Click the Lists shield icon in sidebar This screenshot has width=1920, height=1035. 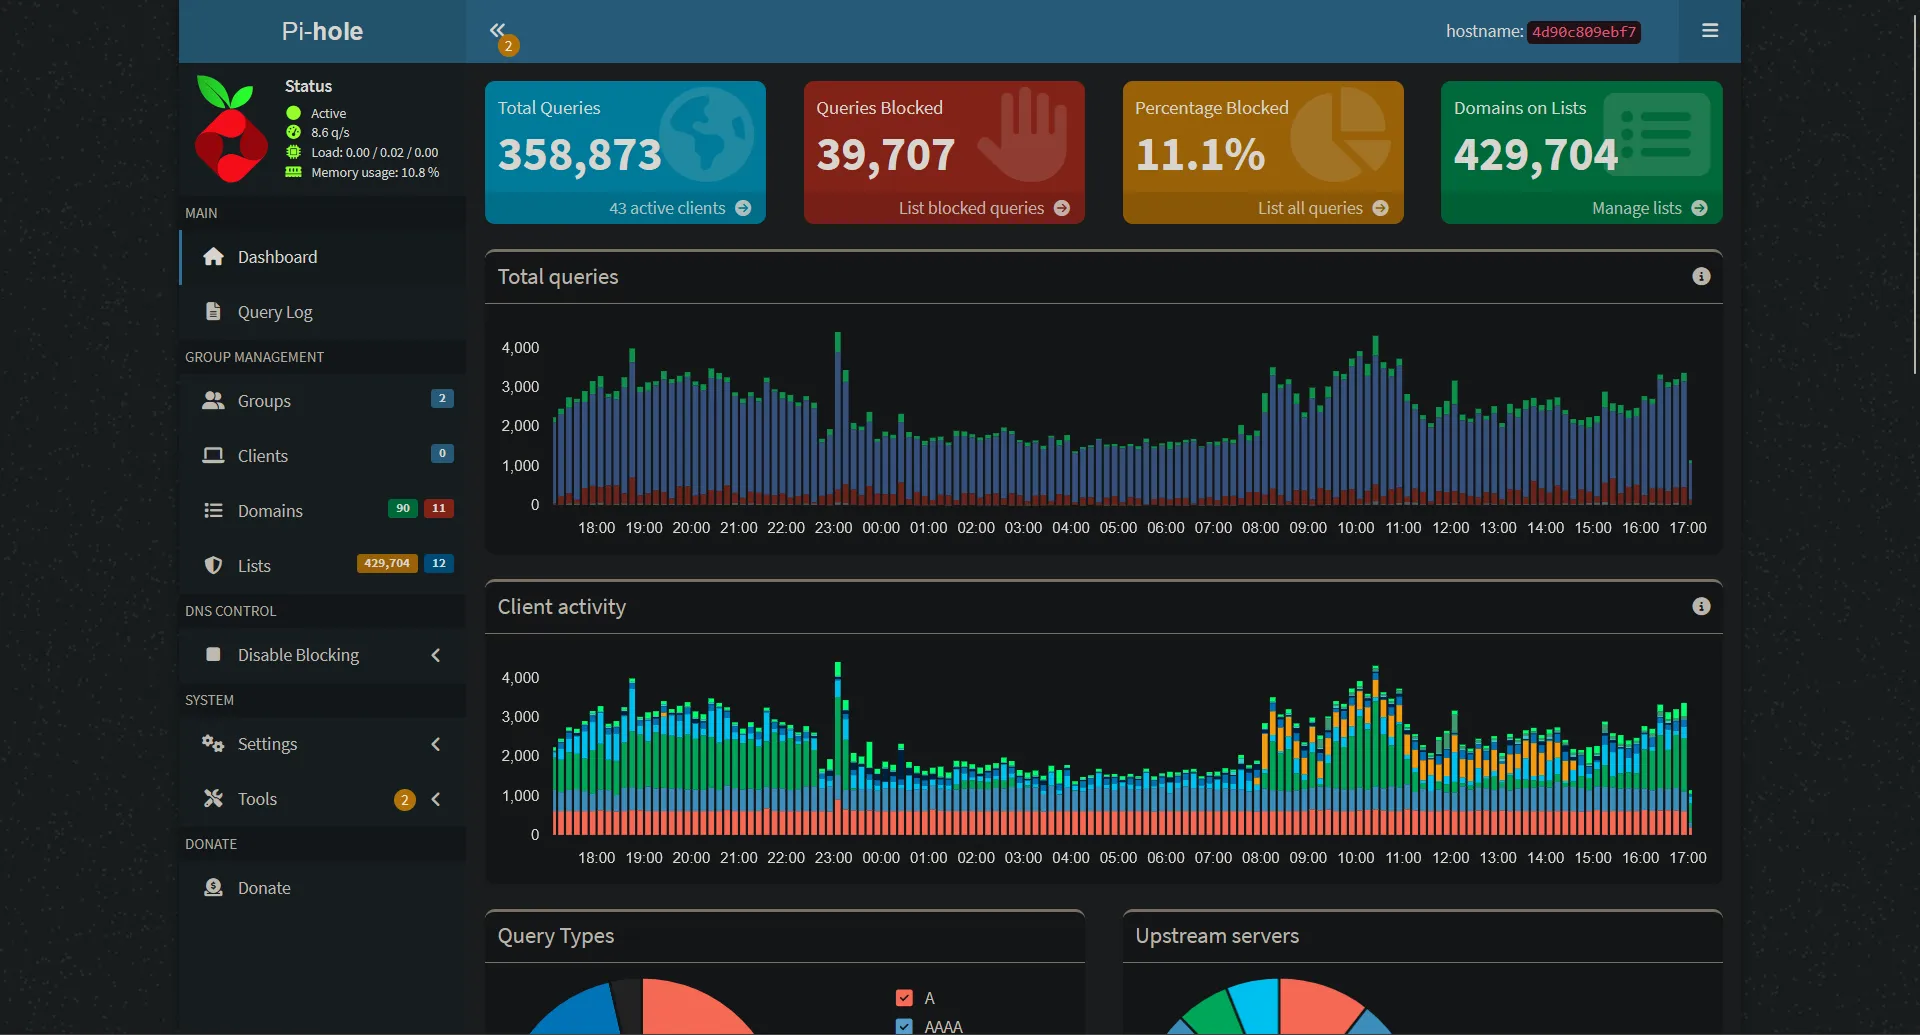pyautogui.click(x=213, y=566)
